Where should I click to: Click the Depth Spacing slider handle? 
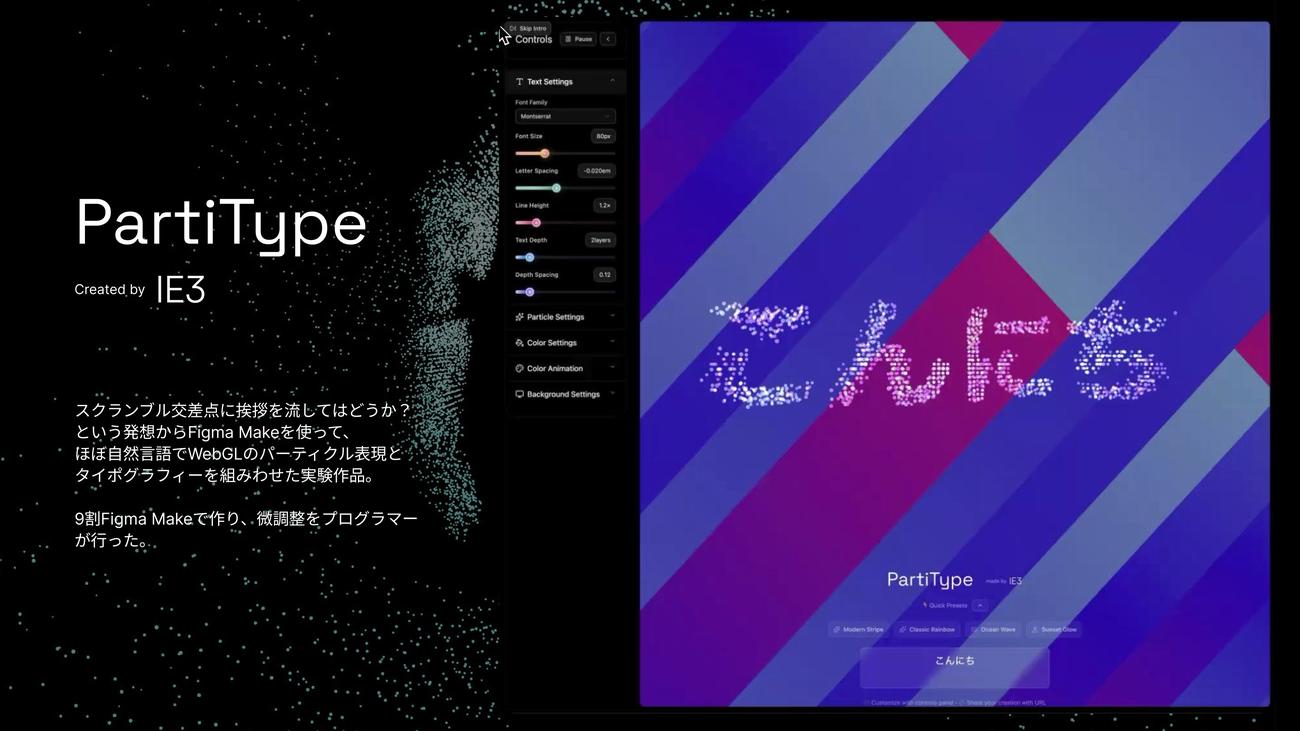click(x=529, y=292)
